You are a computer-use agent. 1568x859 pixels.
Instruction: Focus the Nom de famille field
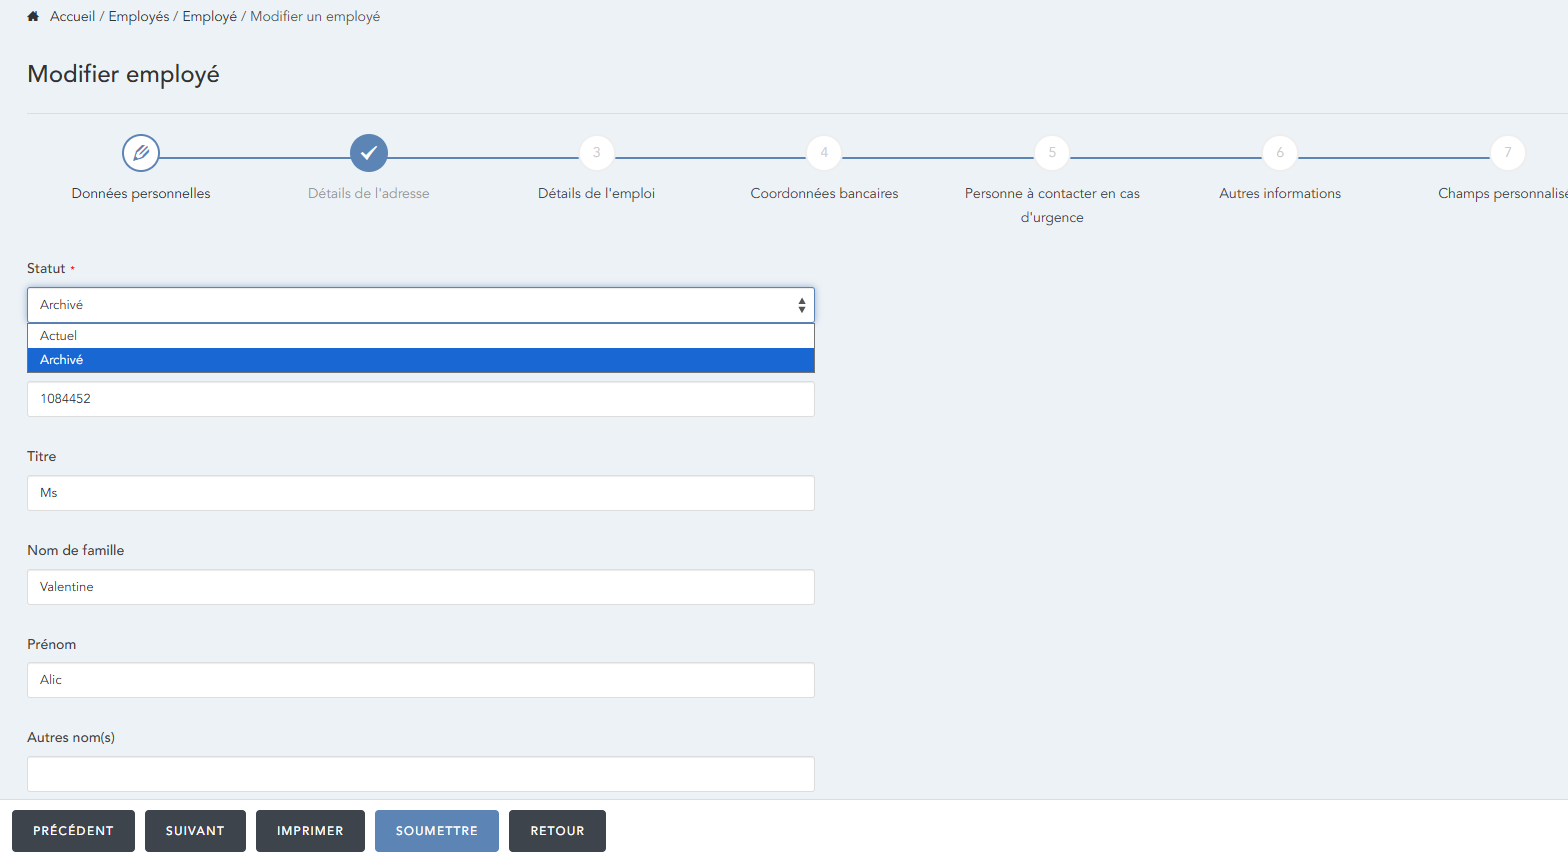pyautogui.click(x=420, y=587)
